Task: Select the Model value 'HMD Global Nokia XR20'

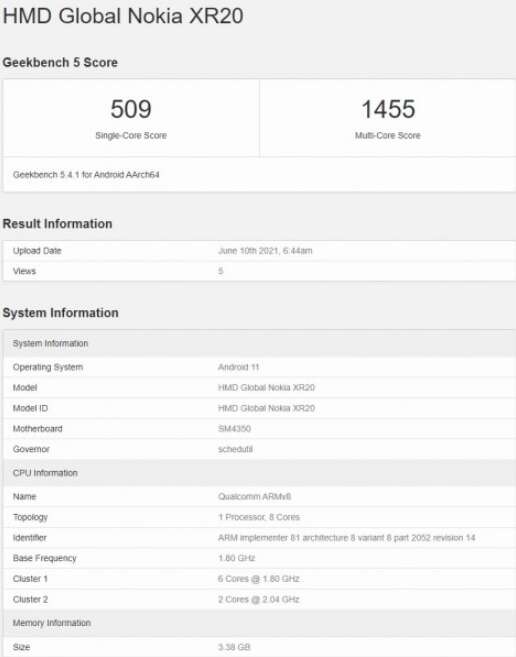Action: pos(266,388)
